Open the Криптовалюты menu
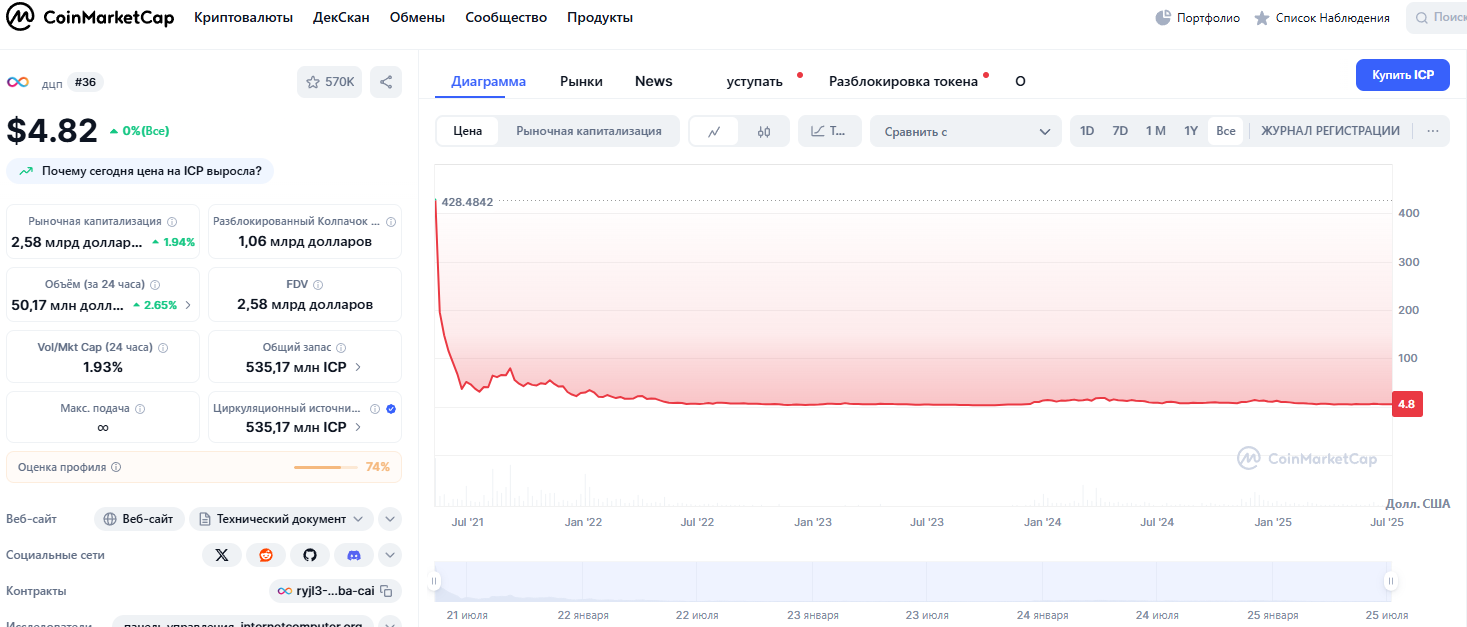 point(244,18)
